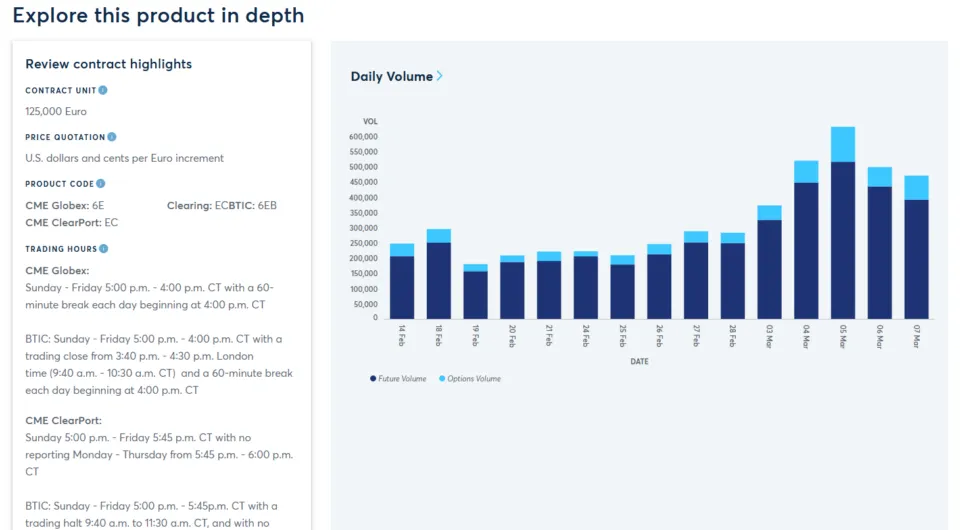Click the 26 Feb futures volume bar
The image size is (960, 530).
[x=659, y=286]
